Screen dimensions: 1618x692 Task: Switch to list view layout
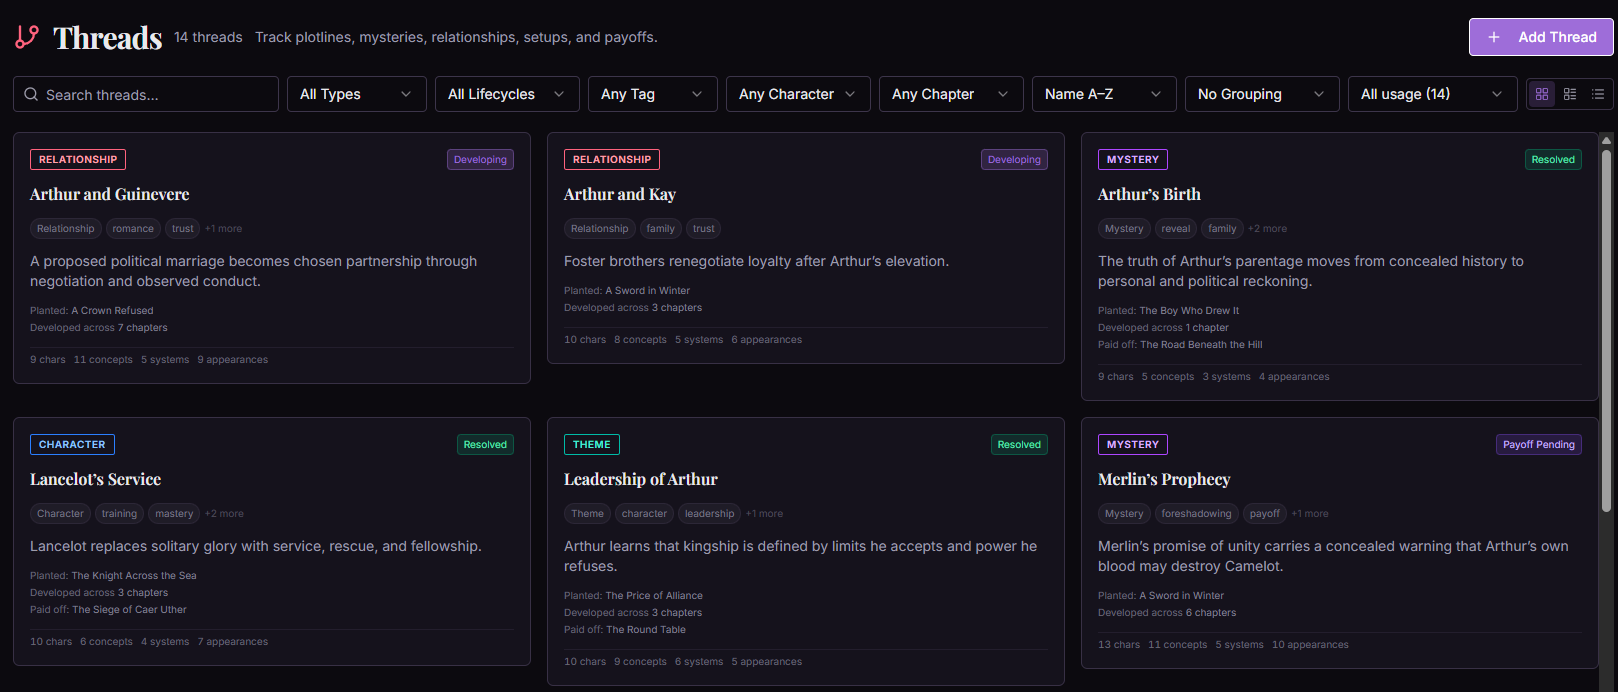[x=1598, y=94]
